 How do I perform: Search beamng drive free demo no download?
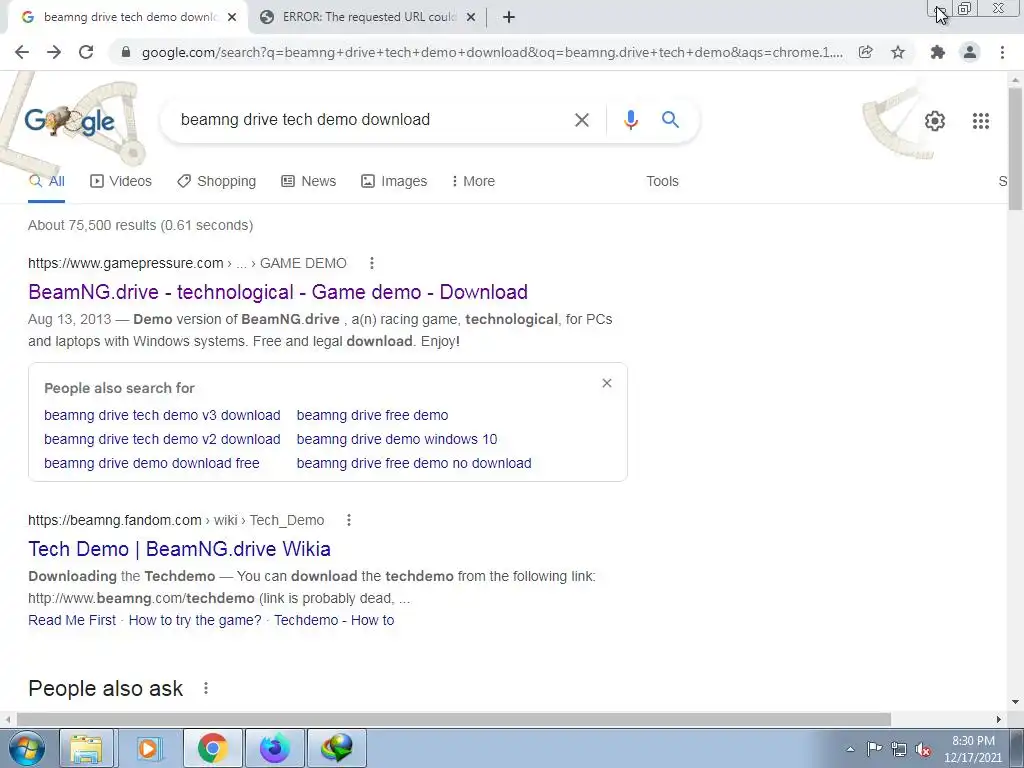(414, 463)
